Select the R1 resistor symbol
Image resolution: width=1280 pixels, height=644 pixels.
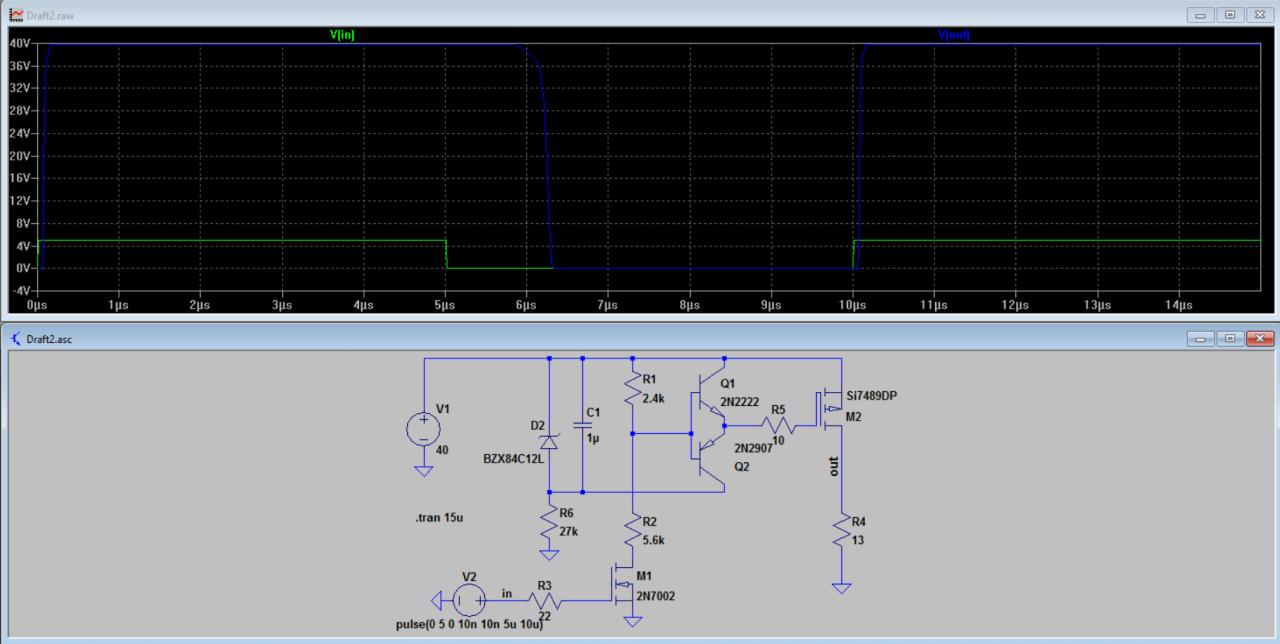click(632, 388)
